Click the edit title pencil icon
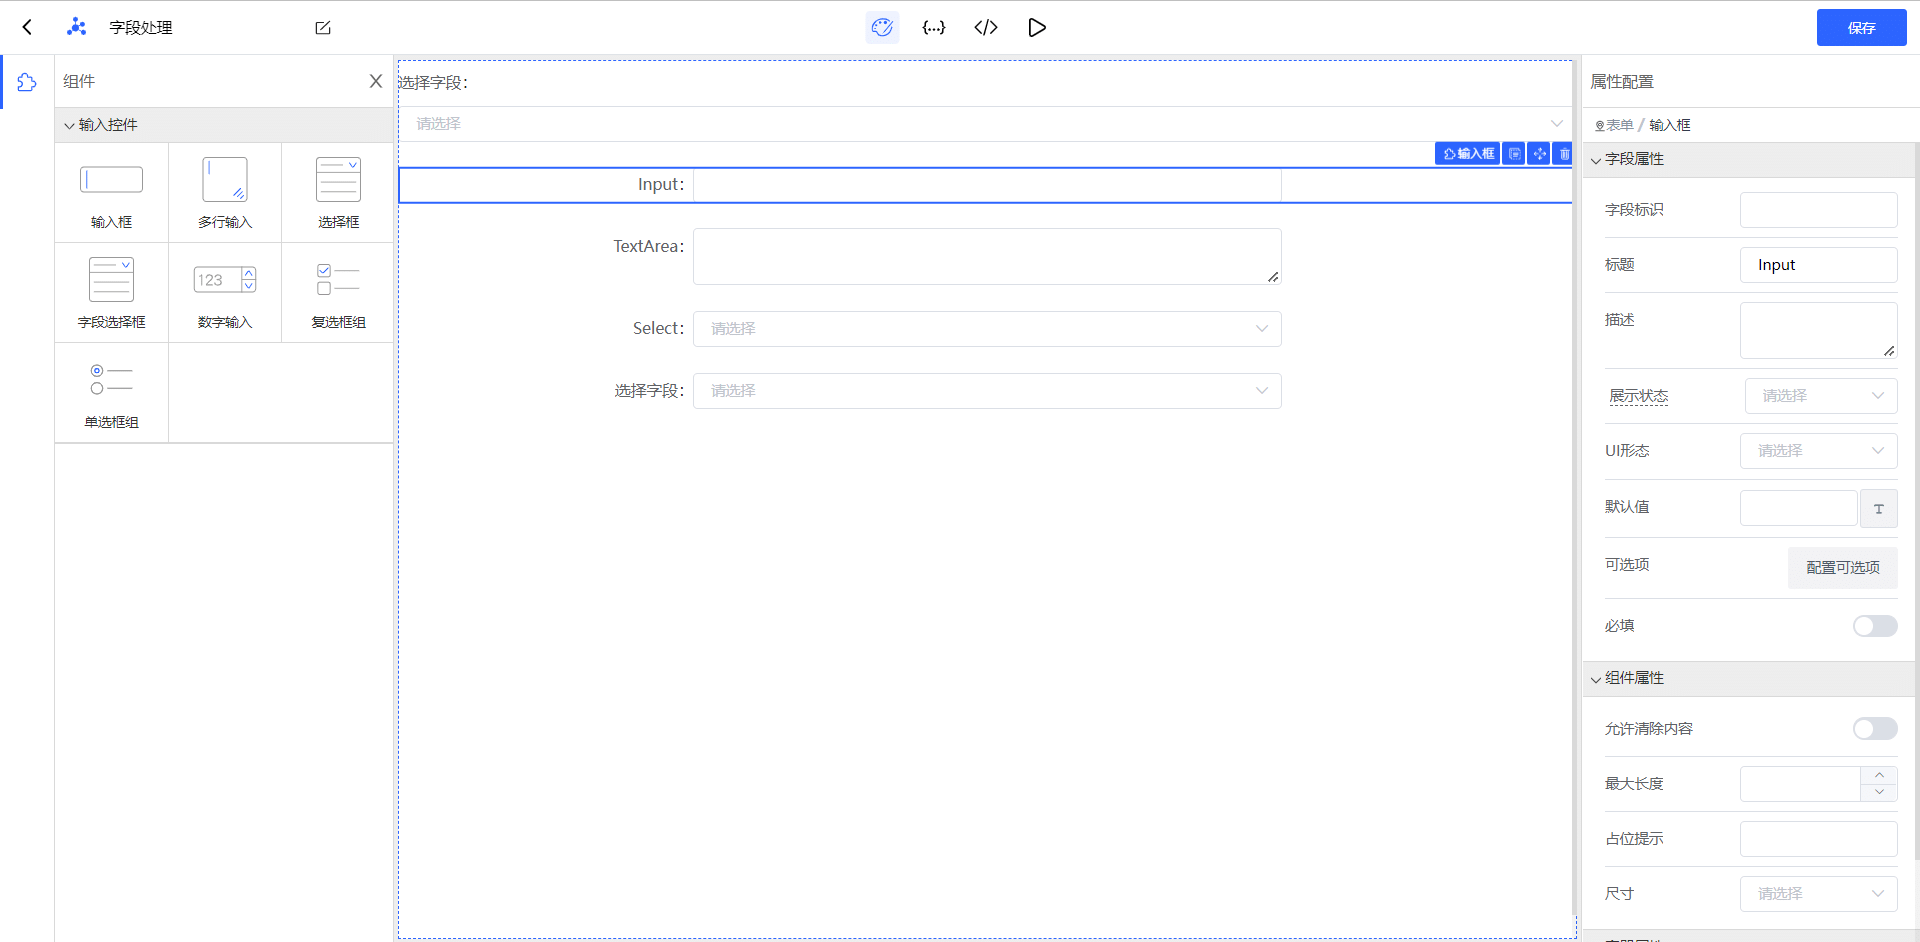 coord(323,28)
